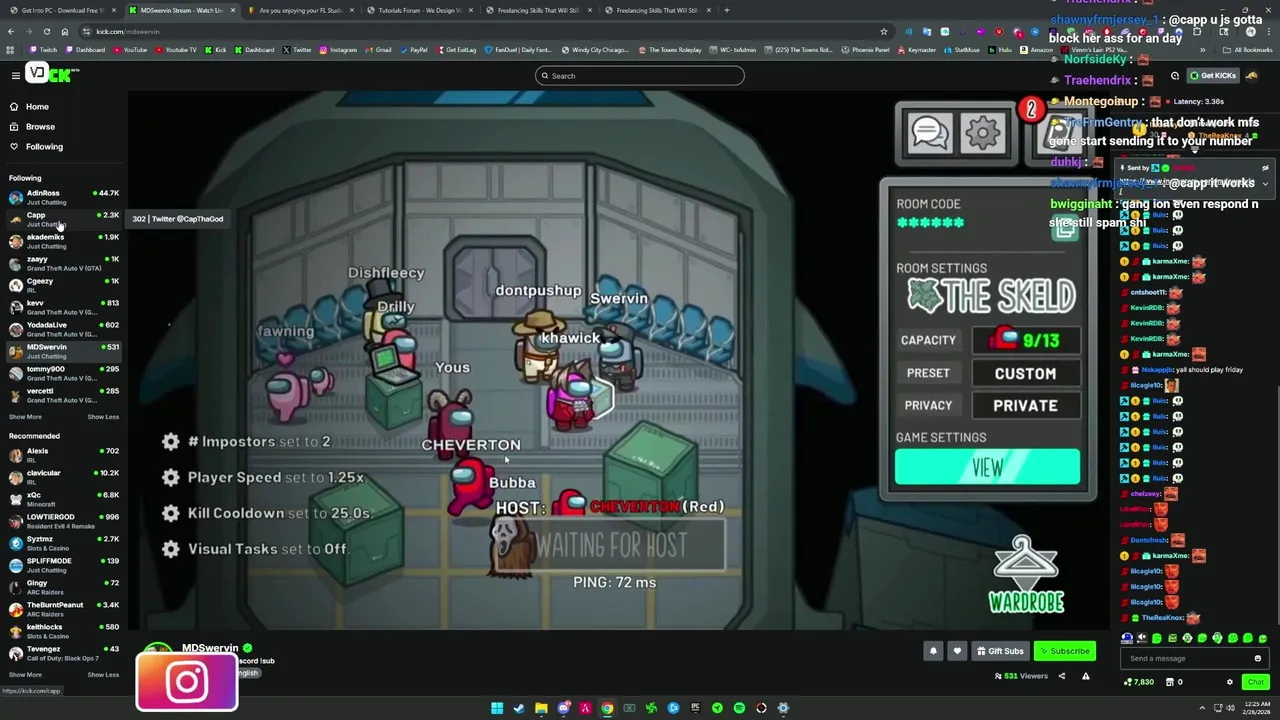This screenshot has width=1280, height=720.
Task: Show hidden system tray icons
Action: click(1203, 708)
